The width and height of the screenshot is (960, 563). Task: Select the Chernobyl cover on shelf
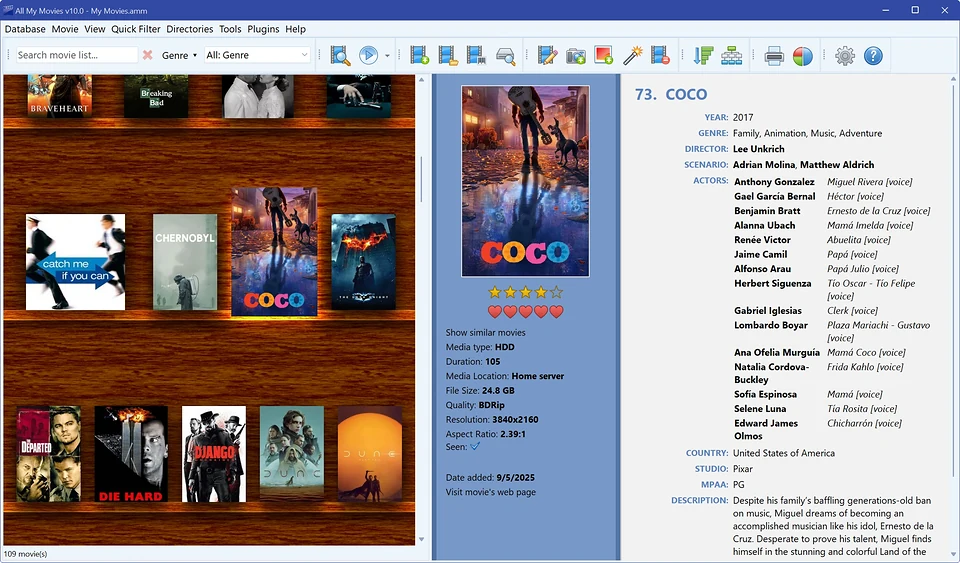[185, 262]
